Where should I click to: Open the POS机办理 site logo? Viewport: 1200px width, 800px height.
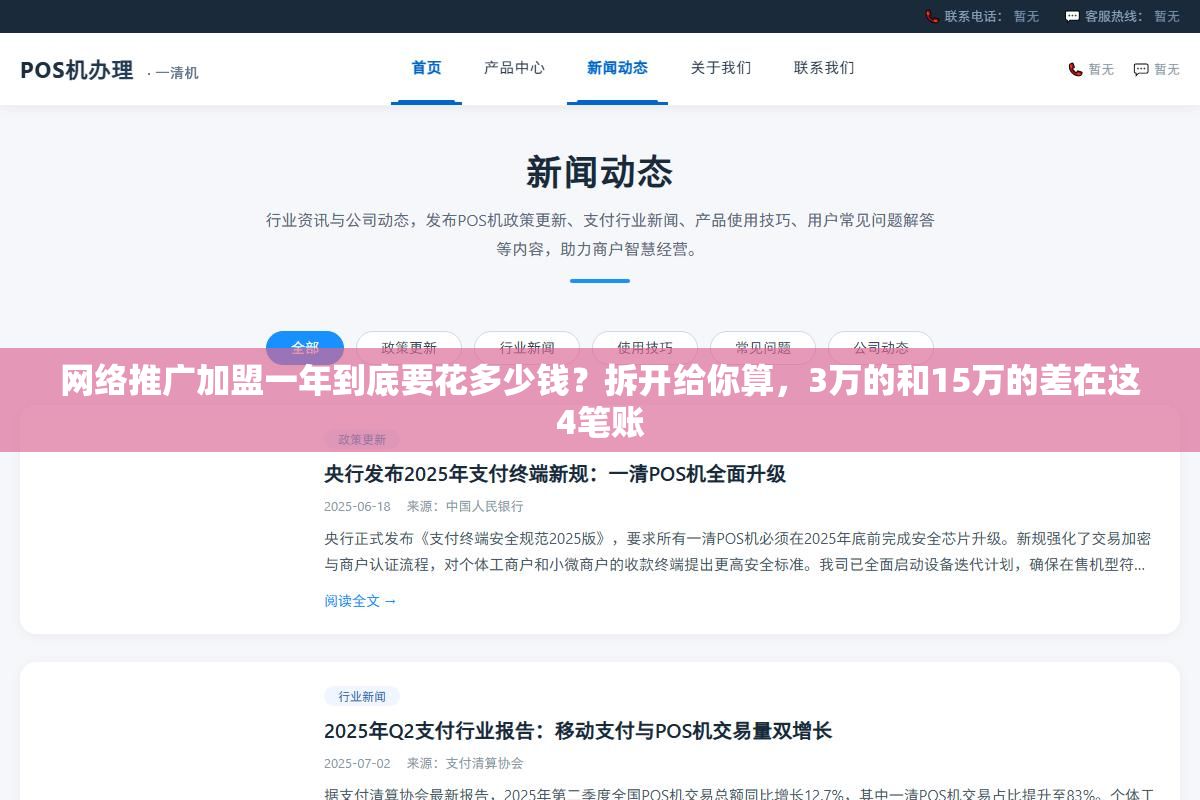point(77,70)
